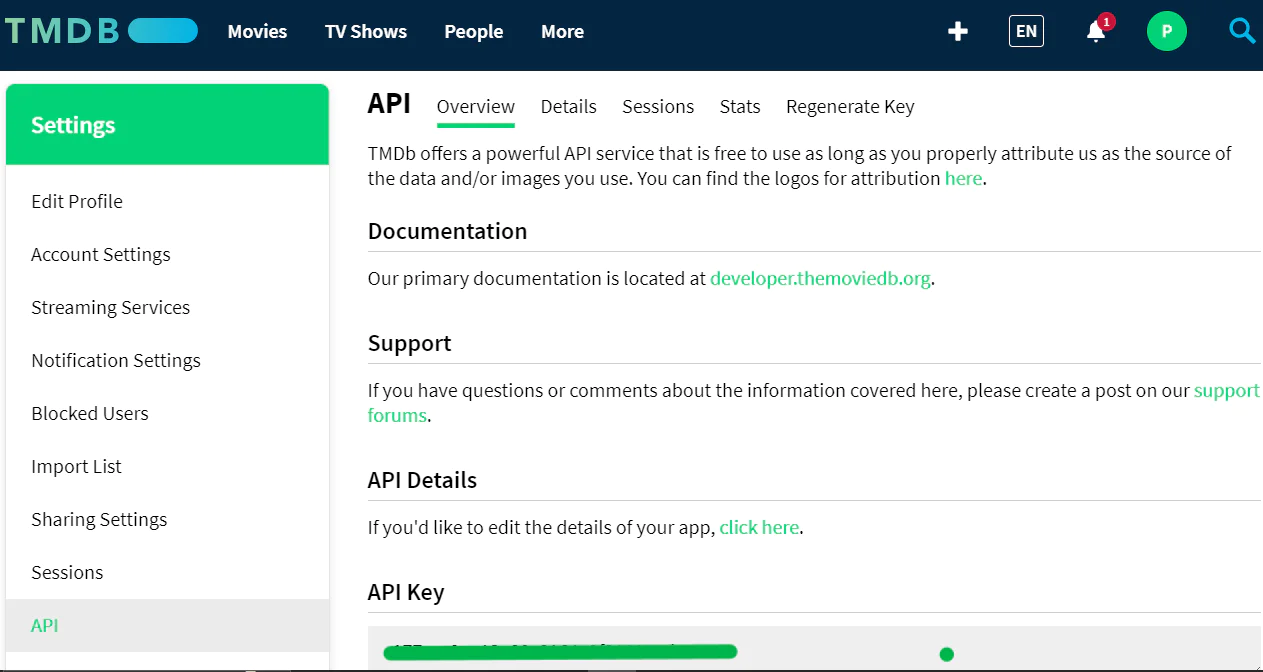Click the API Key section heading

pyautogui.click(x=406, y=592)
